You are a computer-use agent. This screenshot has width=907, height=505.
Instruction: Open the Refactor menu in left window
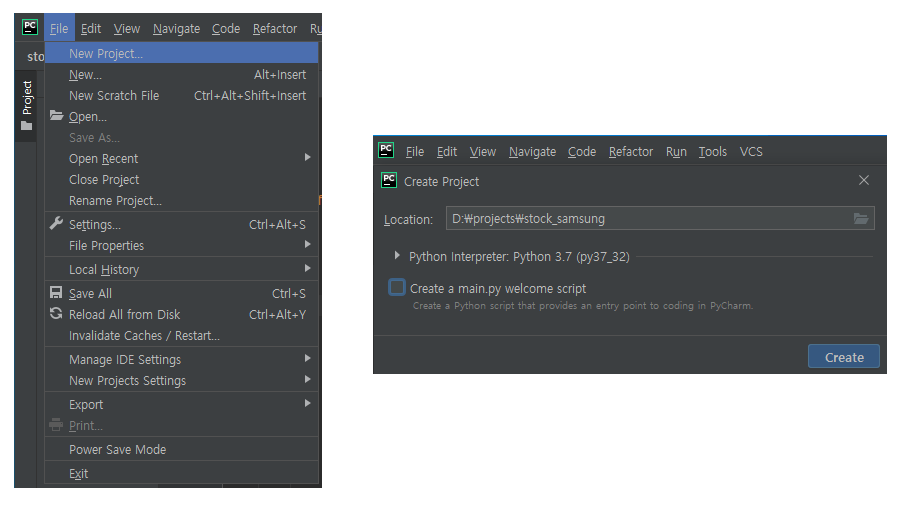tap(275, 28)
